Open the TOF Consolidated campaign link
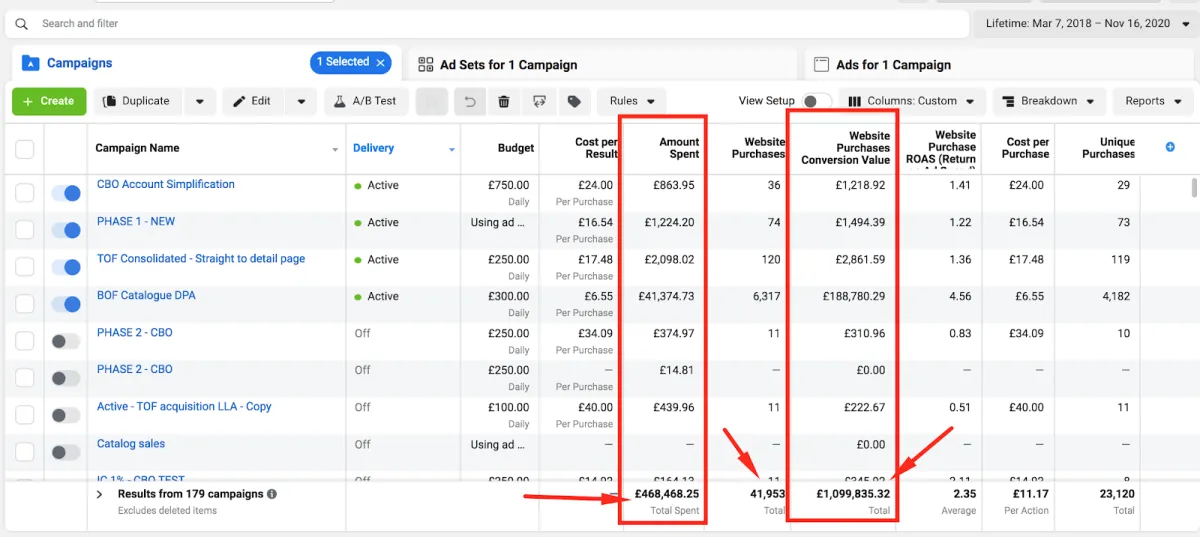 coord(201,258)
